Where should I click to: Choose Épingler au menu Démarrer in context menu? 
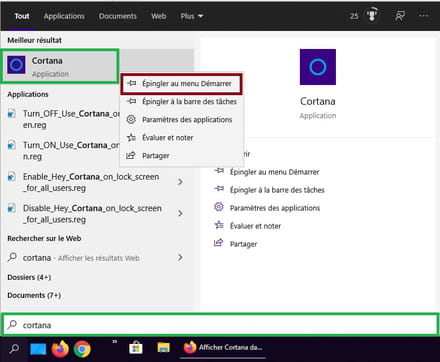(x=181, y=84)
